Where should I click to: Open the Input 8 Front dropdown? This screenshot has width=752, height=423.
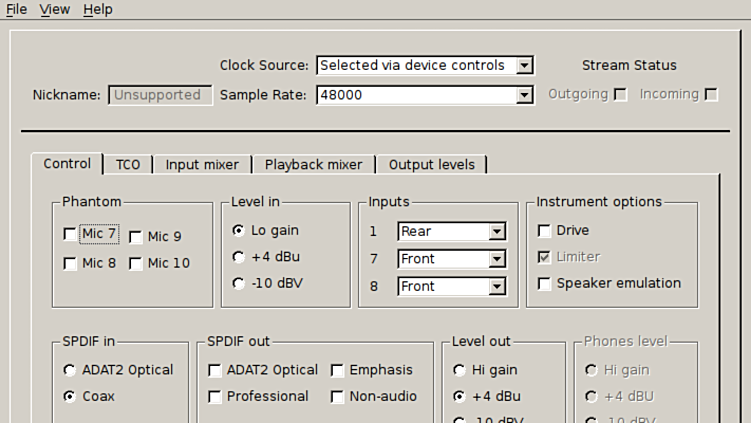pyautogui.click(x=451, y=286)
